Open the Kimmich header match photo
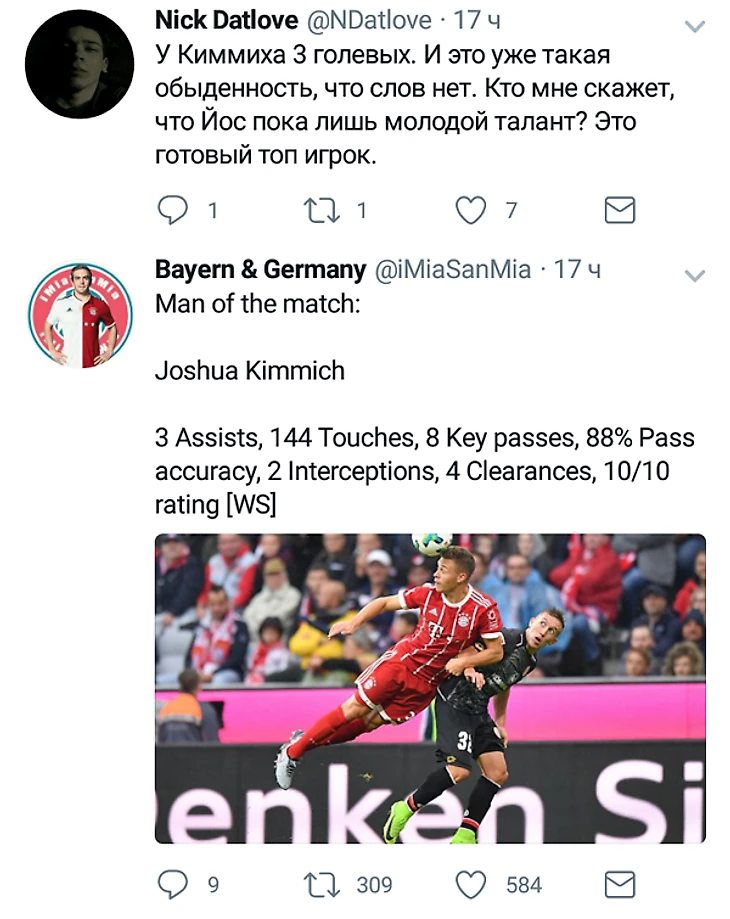This screenshot has height=919, width=730. pos(430,688)
